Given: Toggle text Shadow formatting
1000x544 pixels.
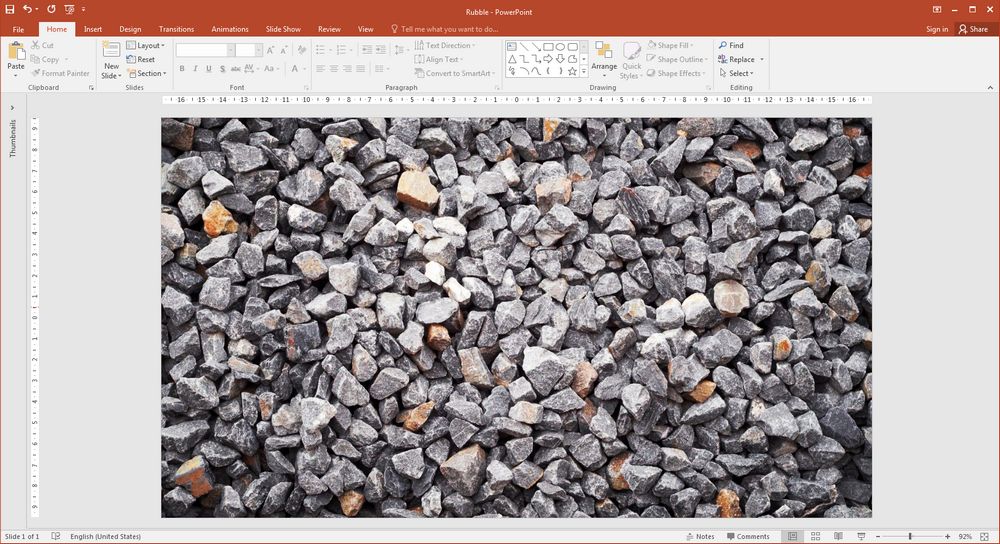Looking at the screenshot, I should coord(222,68).
